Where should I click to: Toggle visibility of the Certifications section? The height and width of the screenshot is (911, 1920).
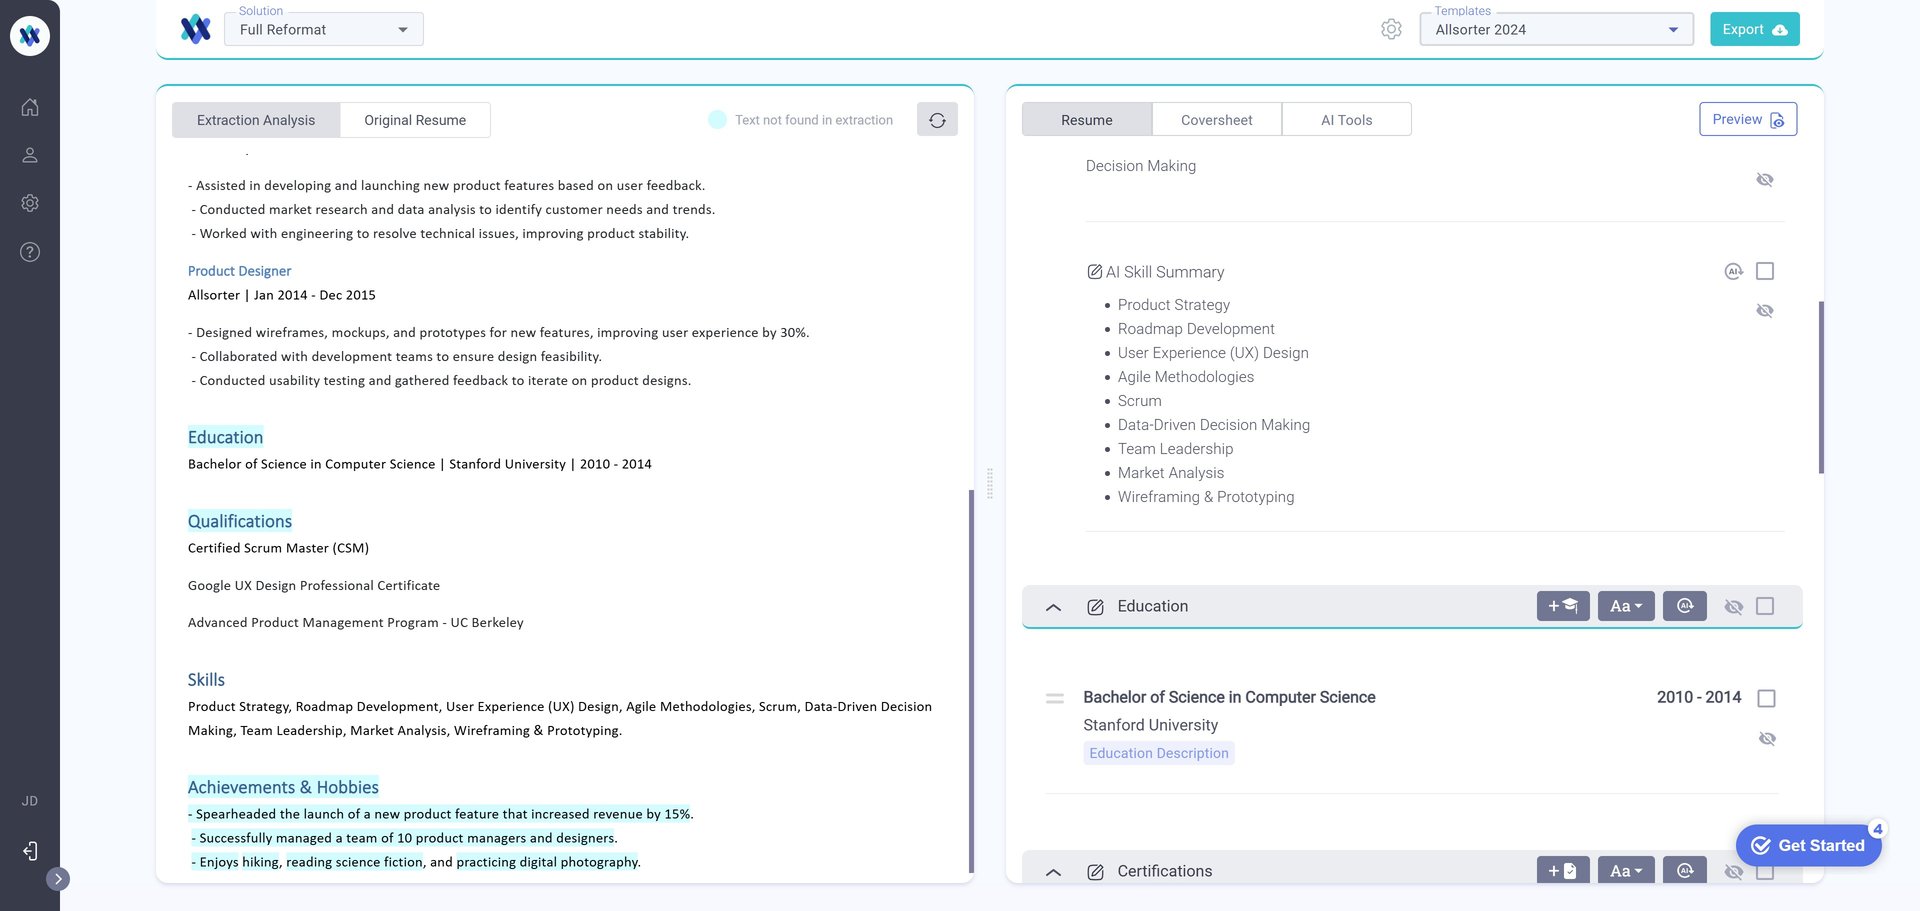(x=1734, y=872)
